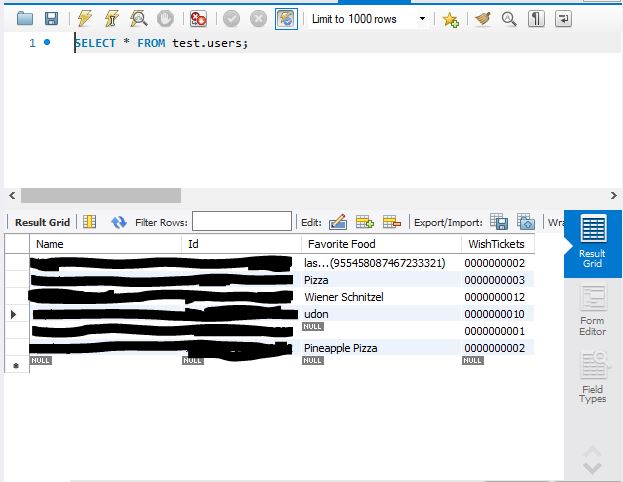Screen dimensions: 623x482
Task: Click the Filter Rows input field
Action: click(x=241, y=222)
